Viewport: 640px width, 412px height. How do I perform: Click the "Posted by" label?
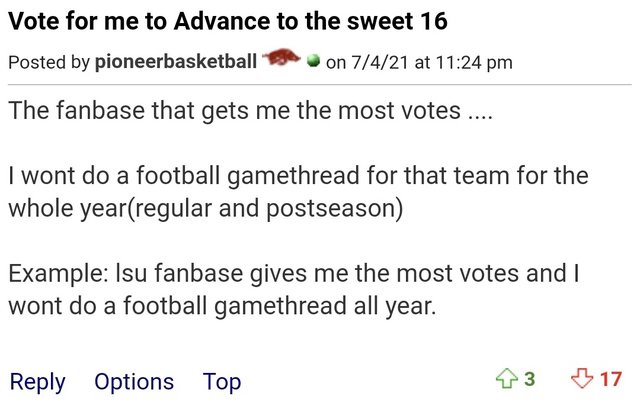click(x=48, y=63)
